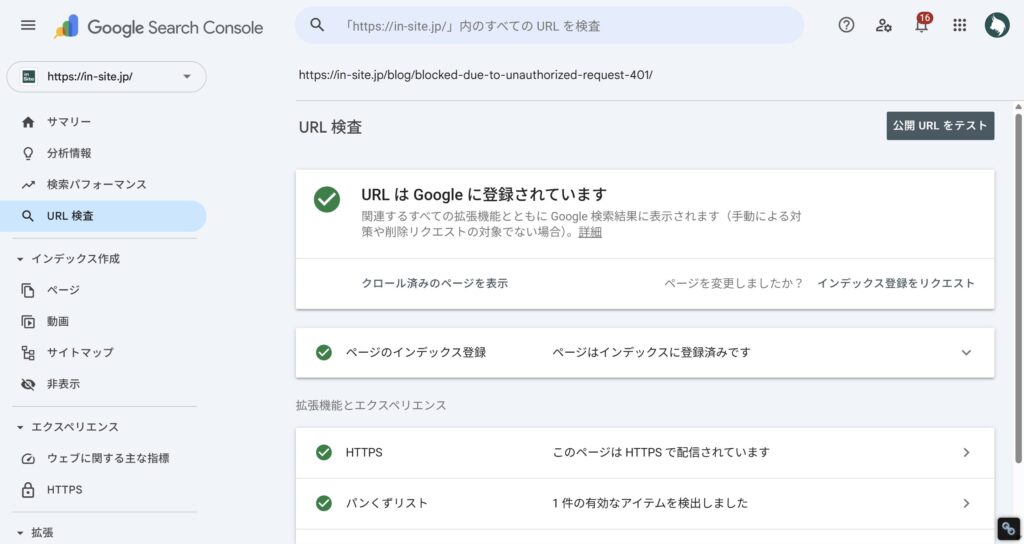Screen dimensions: 1024x544
Task: Click the green check in パンくずリスト row
Action: tap(324, 504)
